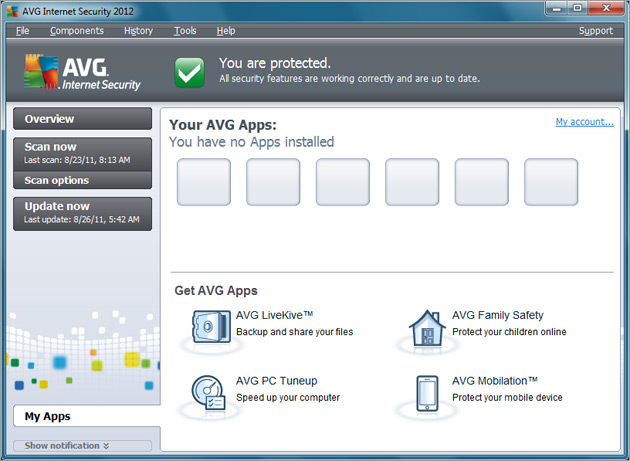Click 'Last update: 8/26/11, 5:42 AM' text
The width and height of the screenshot is (630, 461).
coord(82,219)
